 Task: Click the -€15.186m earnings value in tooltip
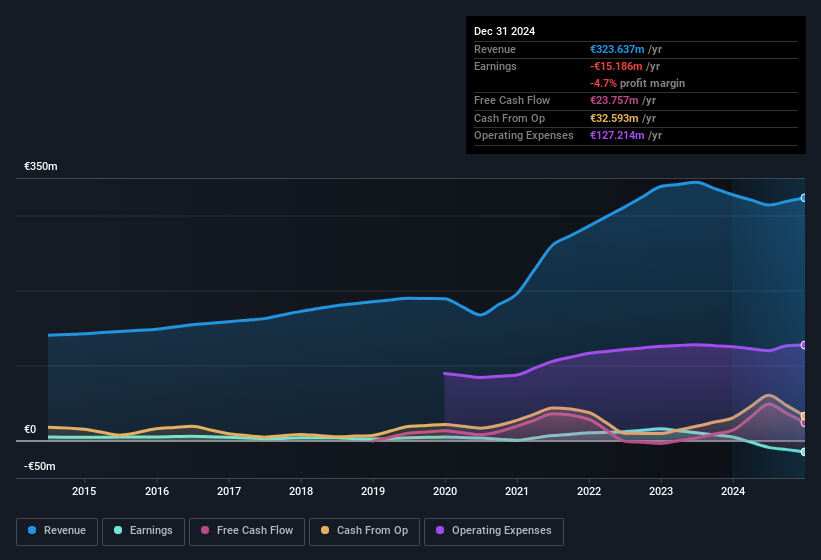click(616, 66)
